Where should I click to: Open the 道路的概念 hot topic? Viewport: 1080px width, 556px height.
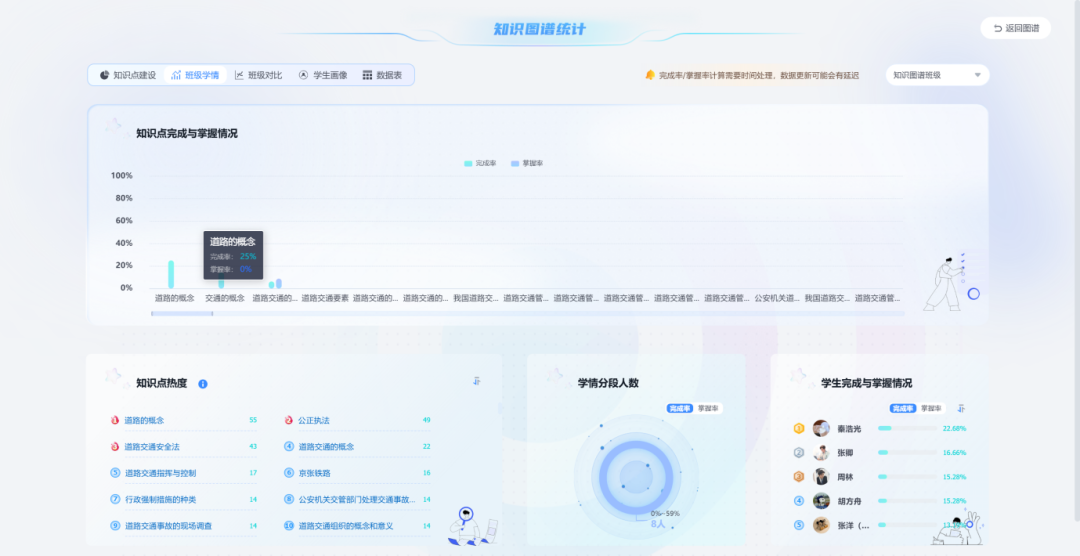click(144, 420)
